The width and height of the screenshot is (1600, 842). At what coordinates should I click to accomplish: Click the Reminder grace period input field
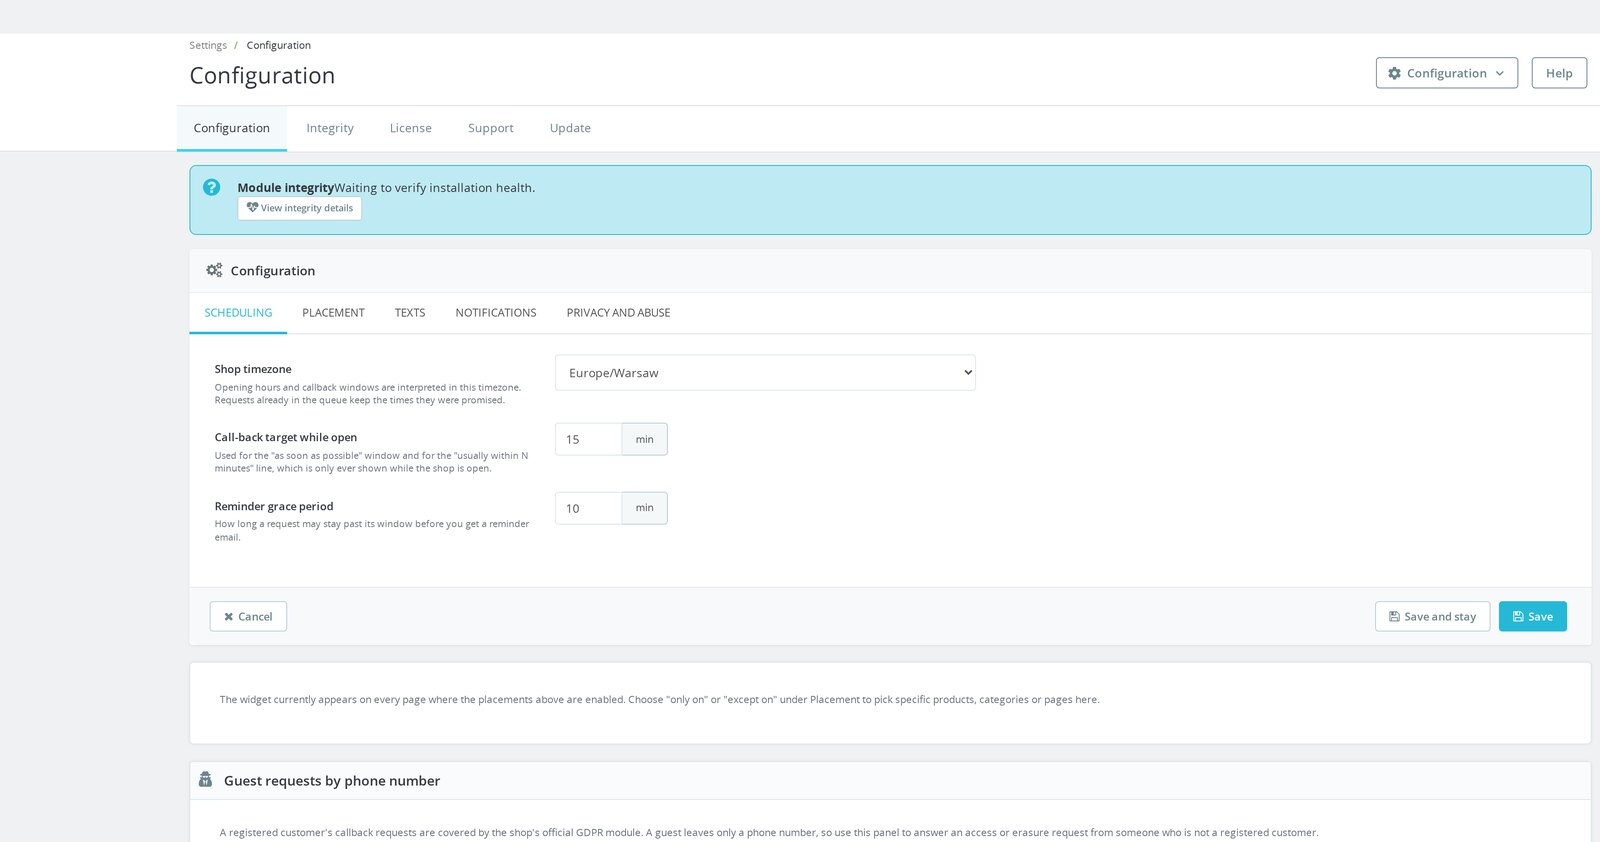pos(588,508)
